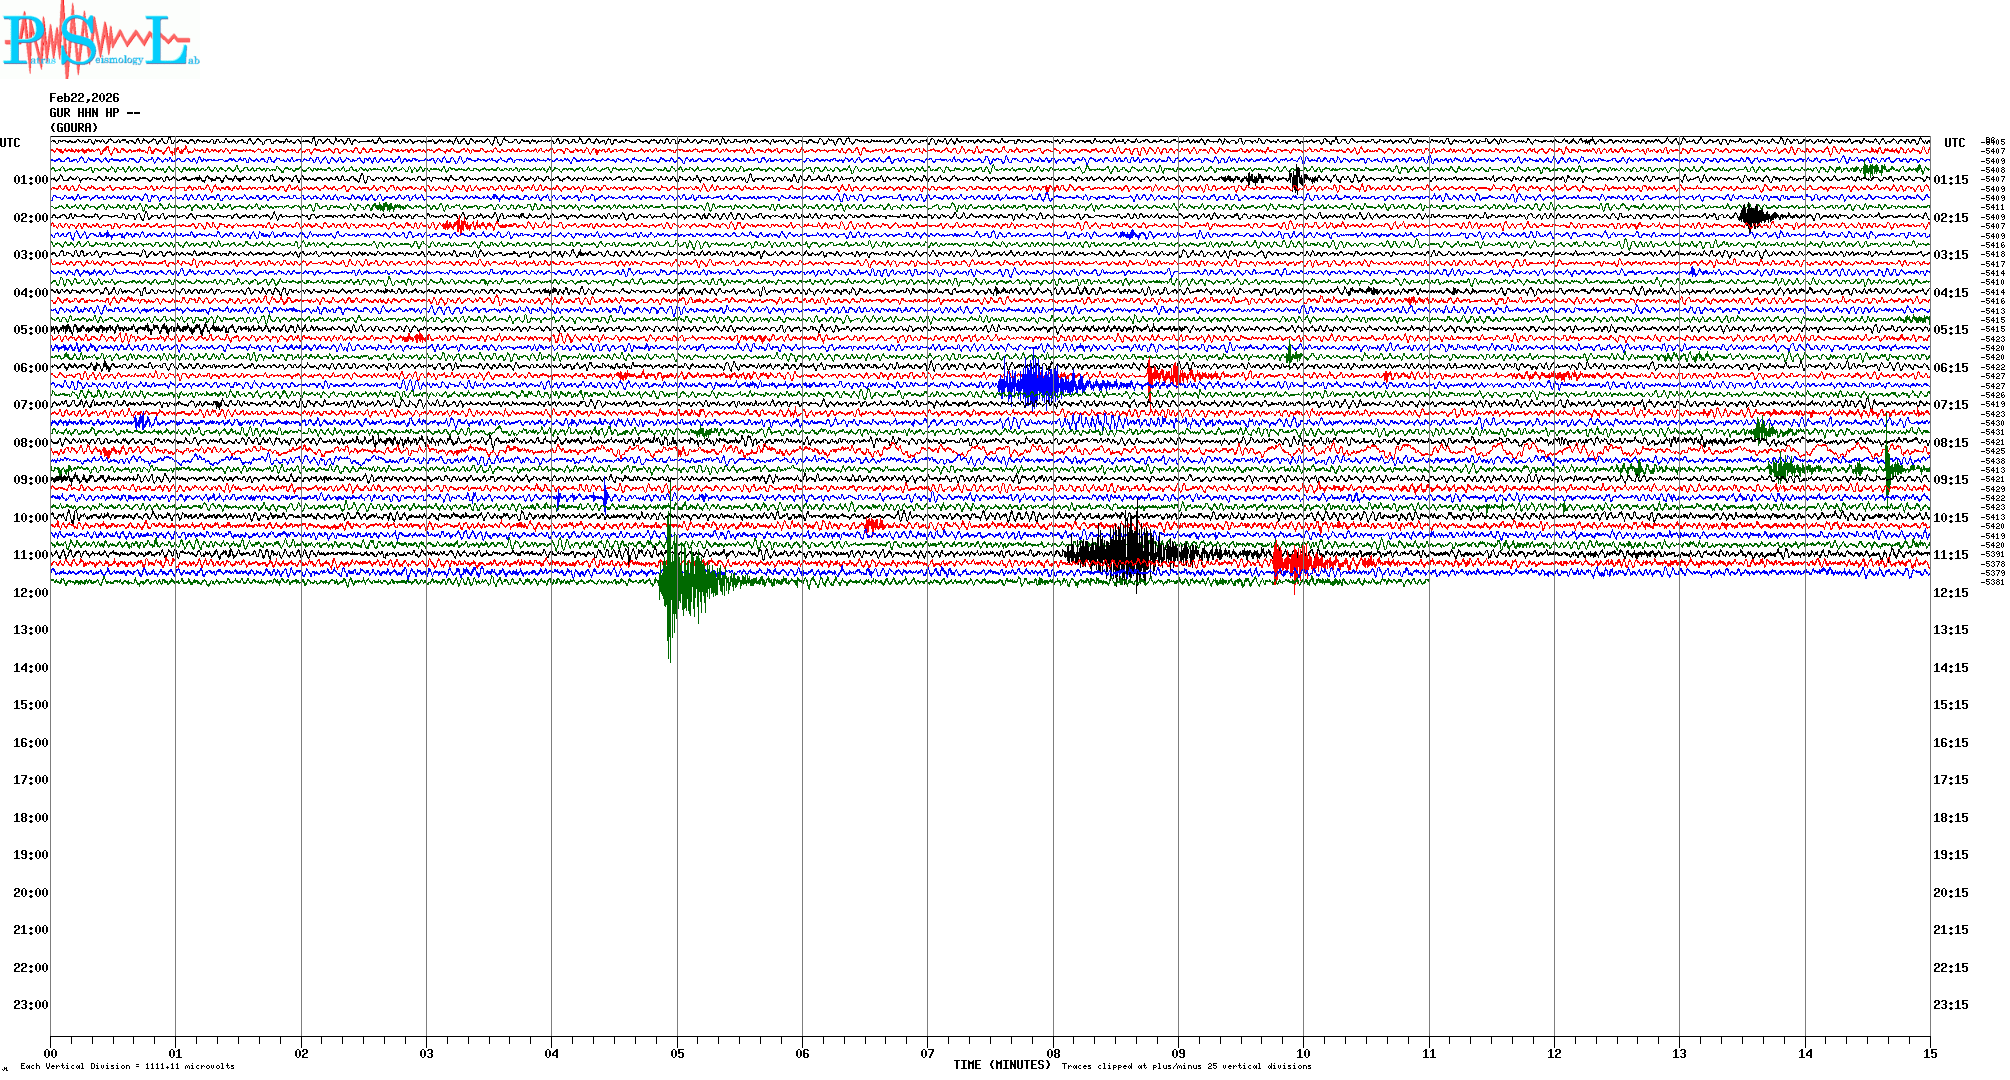Click the traces clipped footnote text

pyautogui.click(x=1186, y=1066)
